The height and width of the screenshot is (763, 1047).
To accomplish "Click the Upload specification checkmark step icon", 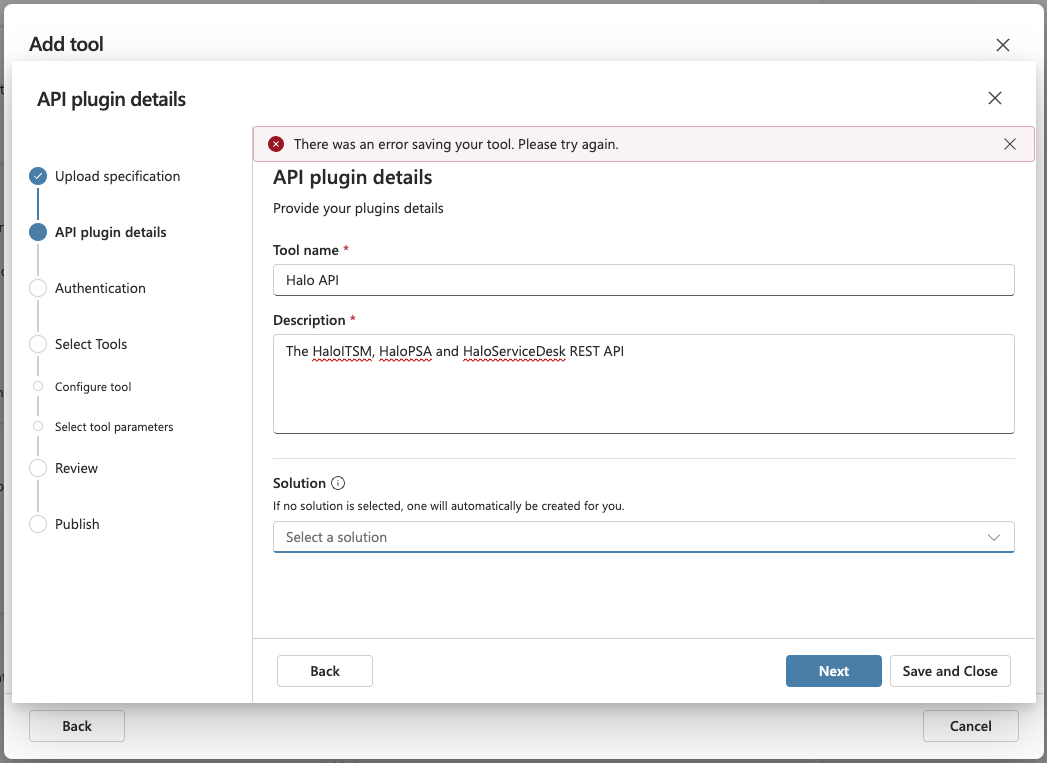I will 38,176.
